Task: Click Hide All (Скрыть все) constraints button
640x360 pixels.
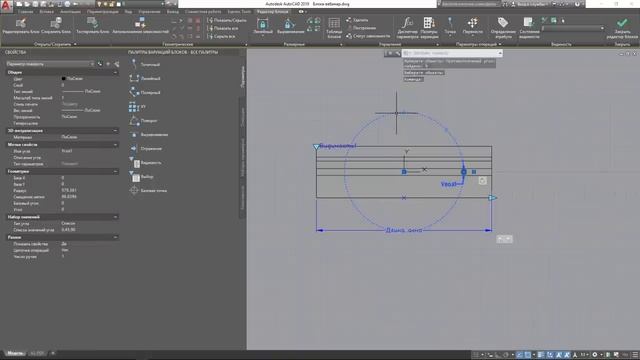Action: (221, 36)
